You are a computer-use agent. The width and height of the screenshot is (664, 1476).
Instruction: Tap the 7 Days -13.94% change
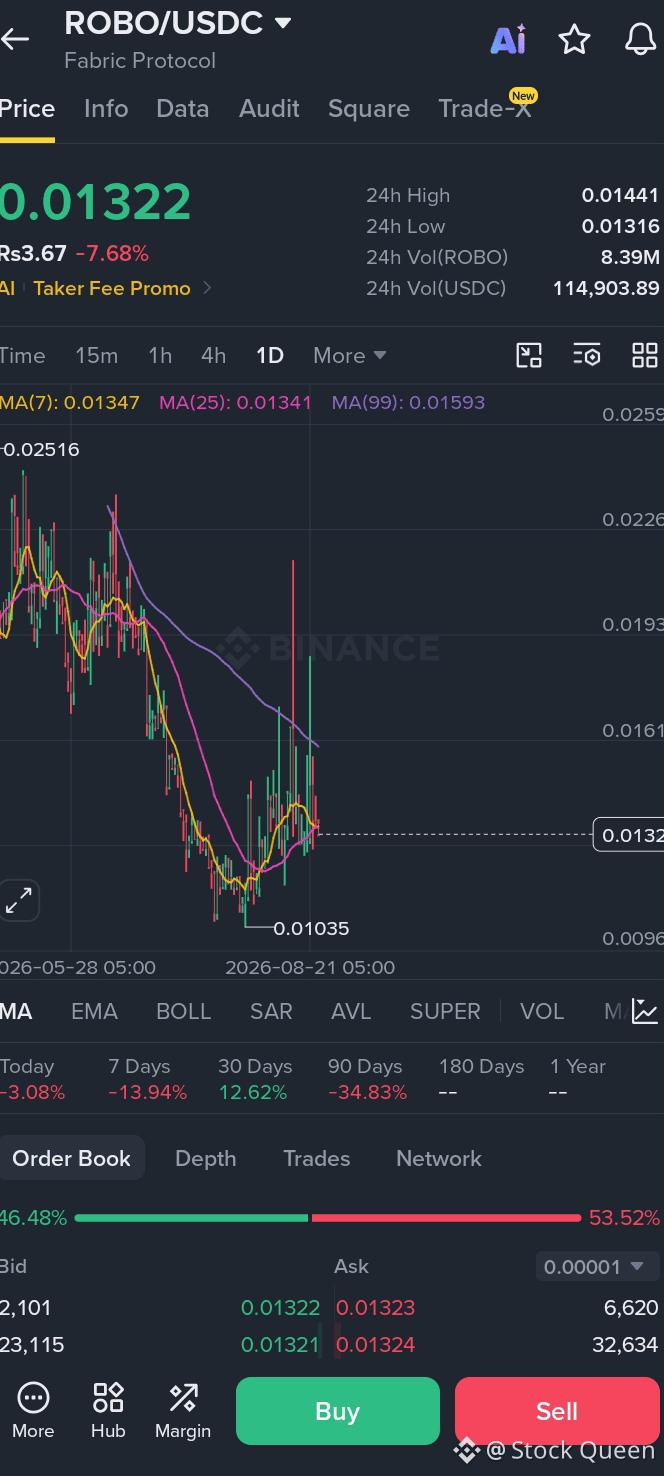(x=147, y=1079)
